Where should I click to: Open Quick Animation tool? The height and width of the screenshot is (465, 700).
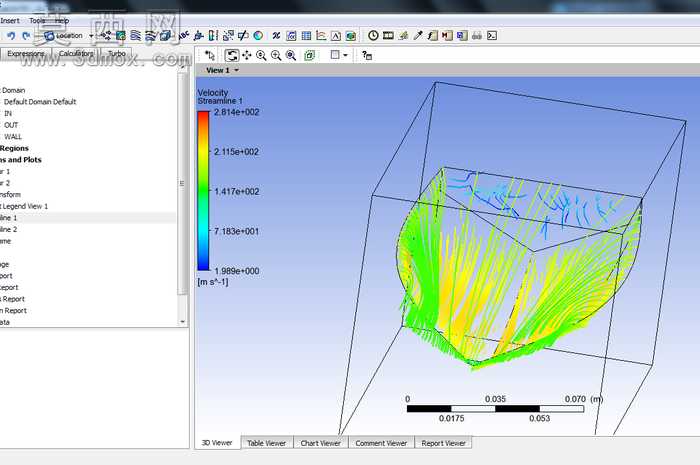[403, 36]
